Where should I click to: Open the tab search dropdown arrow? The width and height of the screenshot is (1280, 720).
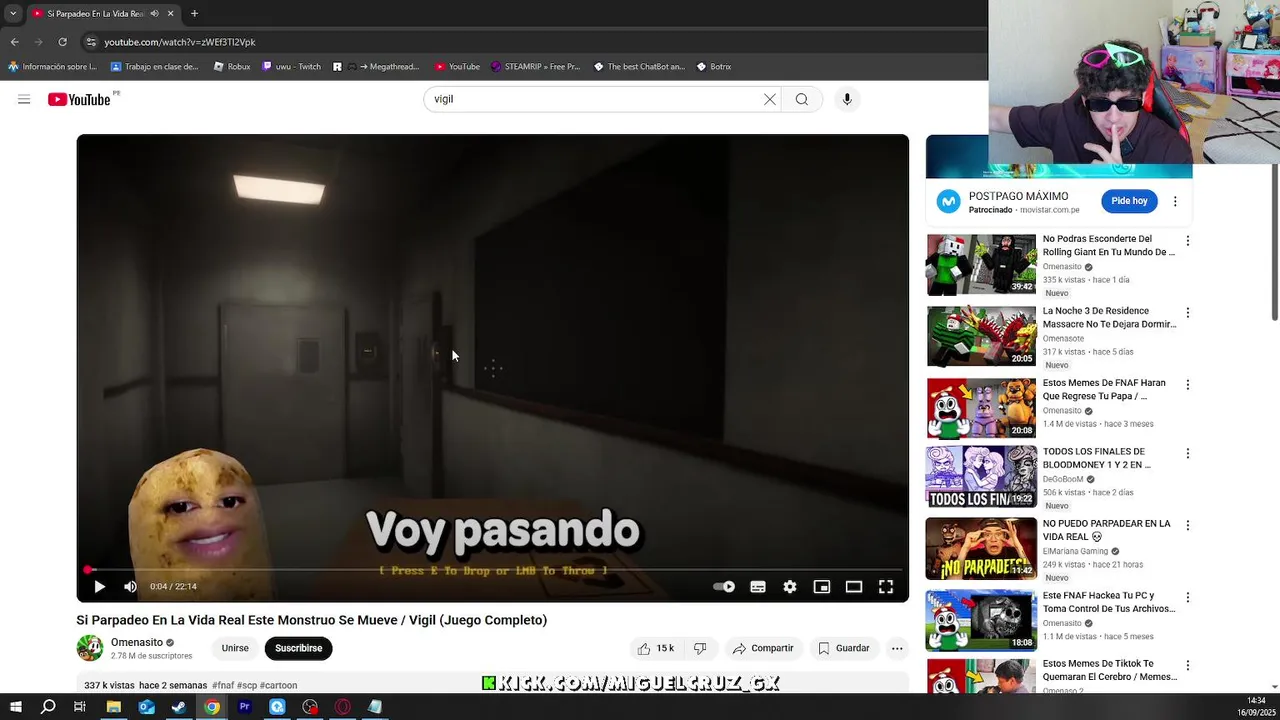(x=13, y=14)
